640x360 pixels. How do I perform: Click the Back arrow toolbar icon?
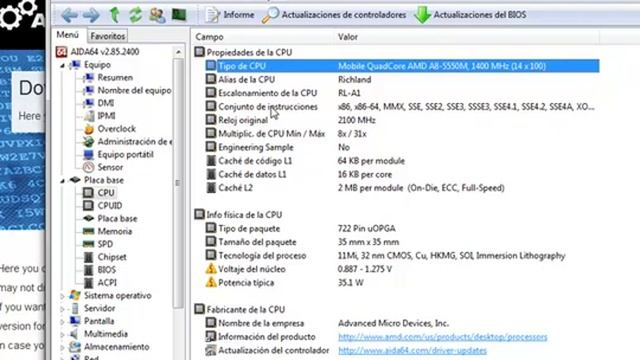(69, 15)
